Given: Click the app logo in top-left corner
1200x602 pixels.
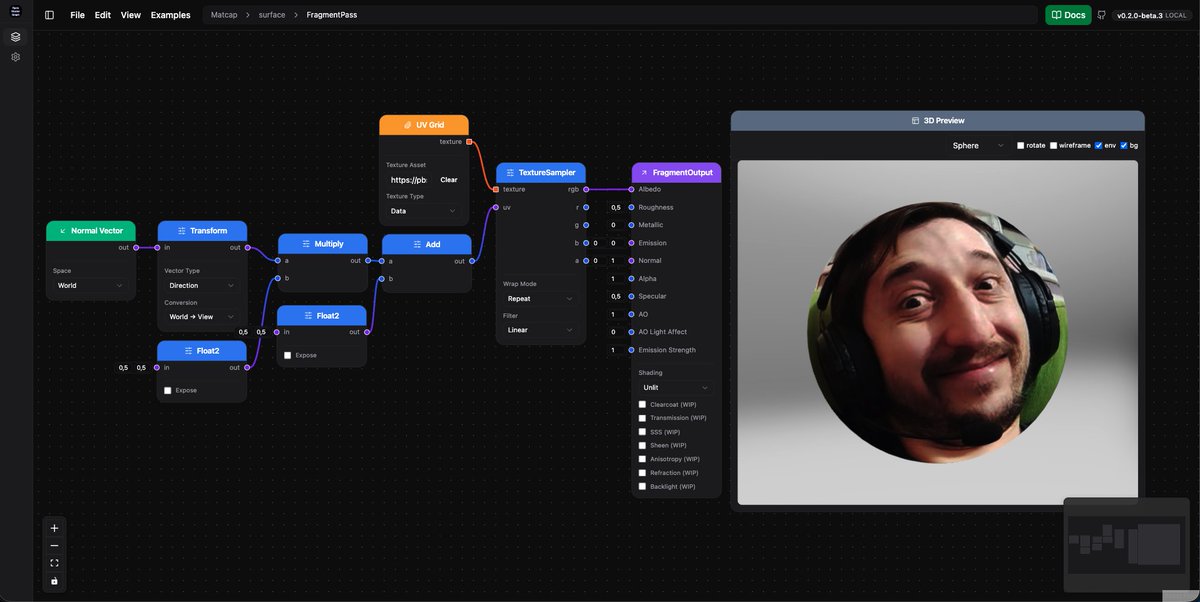Looking at the screenshot, I should [15, 11].
